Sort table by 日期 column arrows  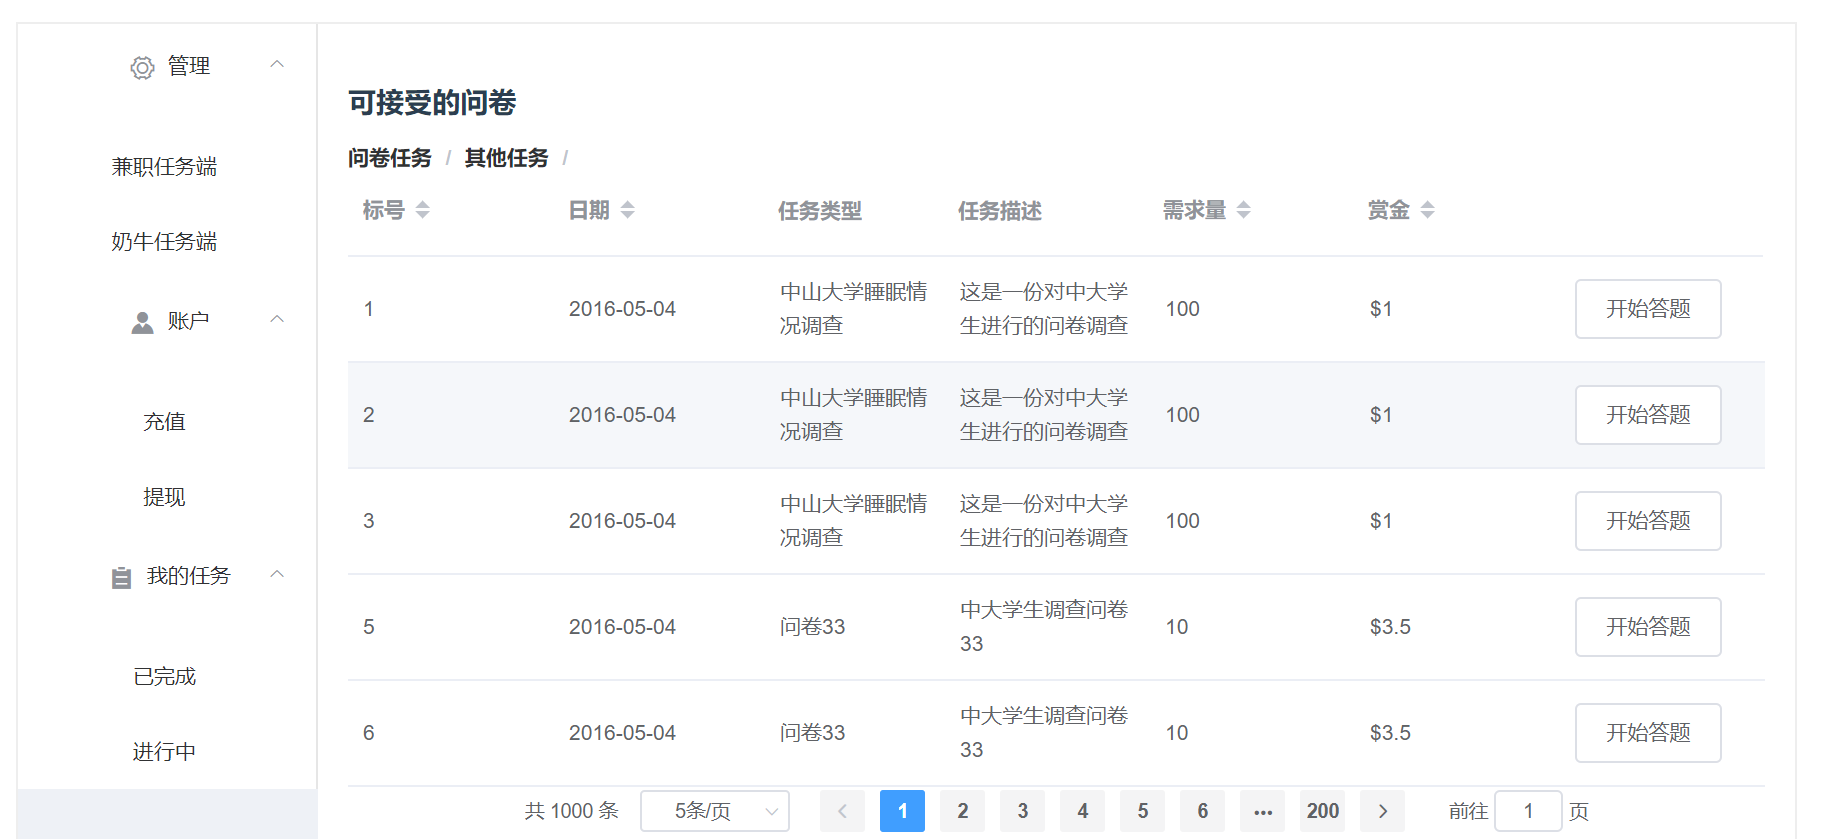(x=628, y=210)
